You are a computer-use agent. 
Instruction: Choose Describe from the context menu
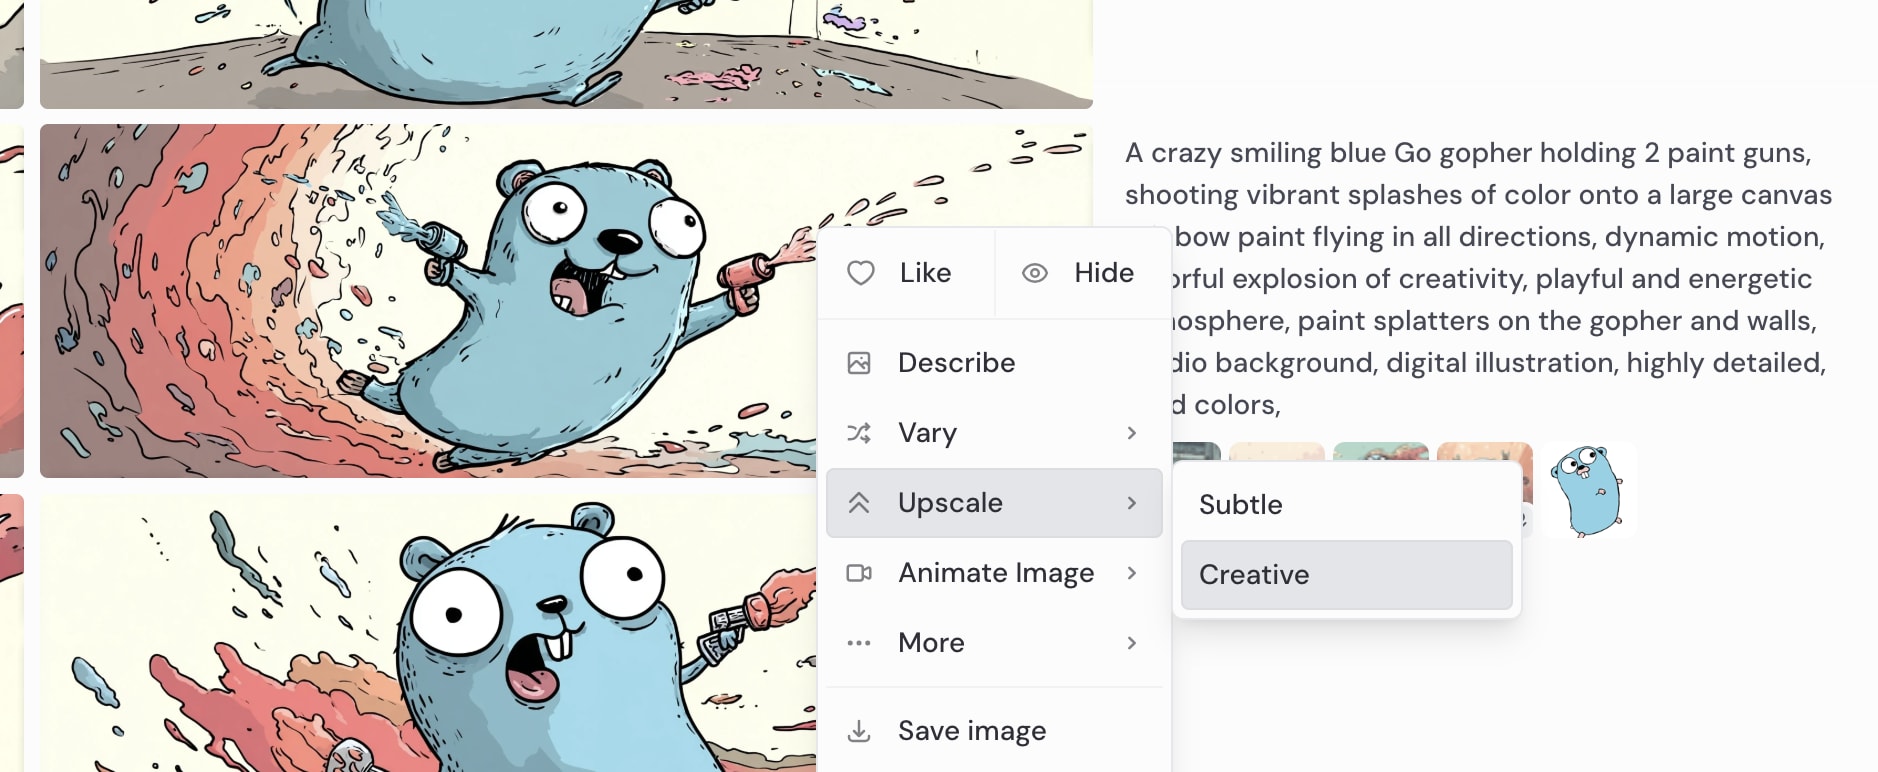(994, 363)
